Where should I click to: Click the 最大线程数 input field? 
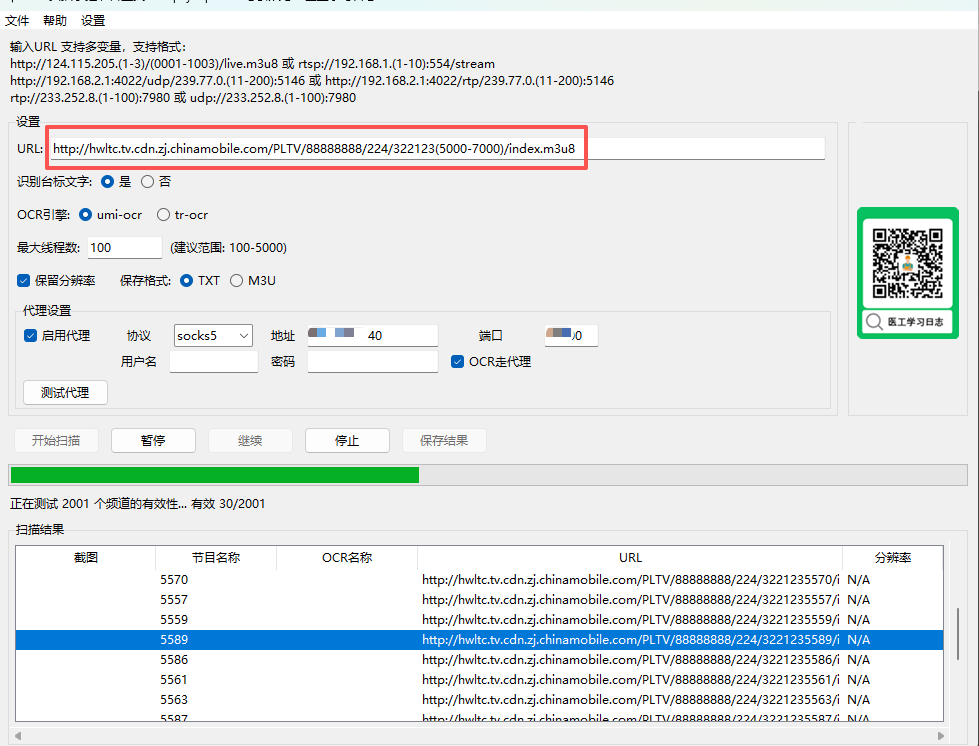pos(124,248)
